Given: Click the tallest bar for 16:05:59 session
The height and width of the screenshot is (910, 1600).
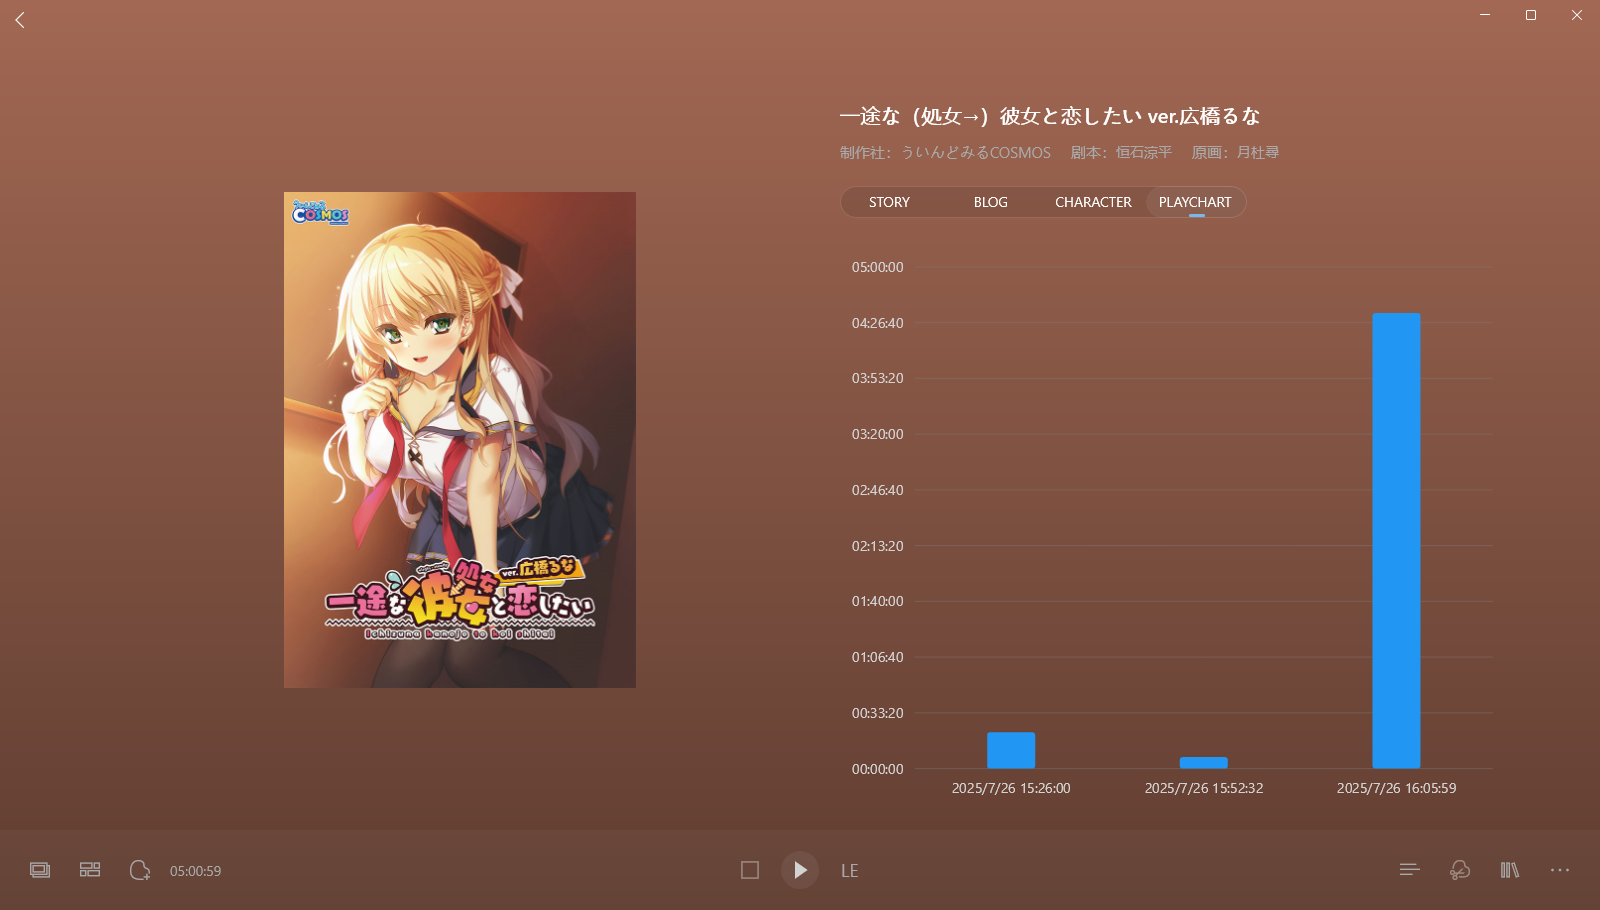Looking at the screenshot, I should click(x=1396, y=540).
